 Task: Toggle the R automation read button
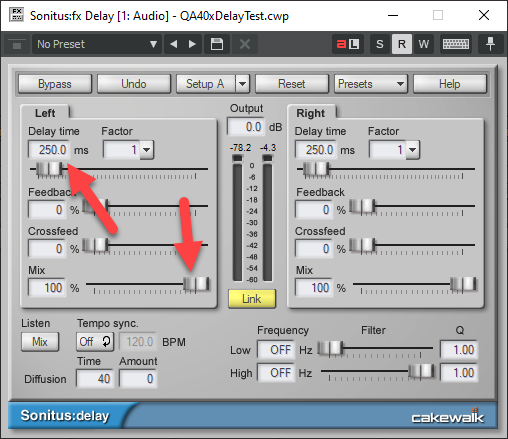[x=402, y=44]
